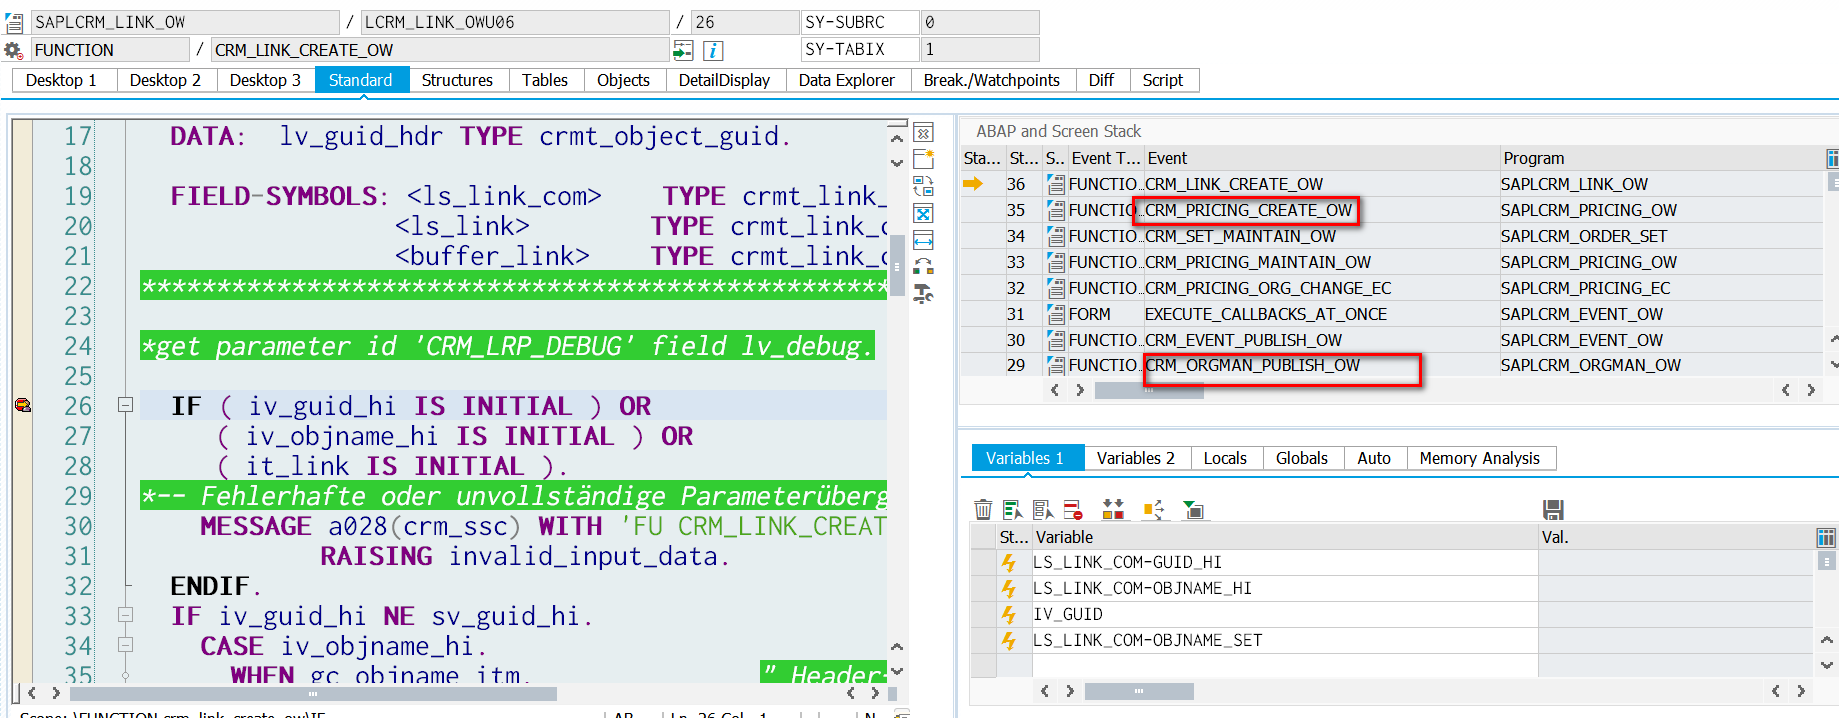Click the swap tool icon beside editor
The width and height of the screenshot is (1839, 718).
(x=923, y=186)
